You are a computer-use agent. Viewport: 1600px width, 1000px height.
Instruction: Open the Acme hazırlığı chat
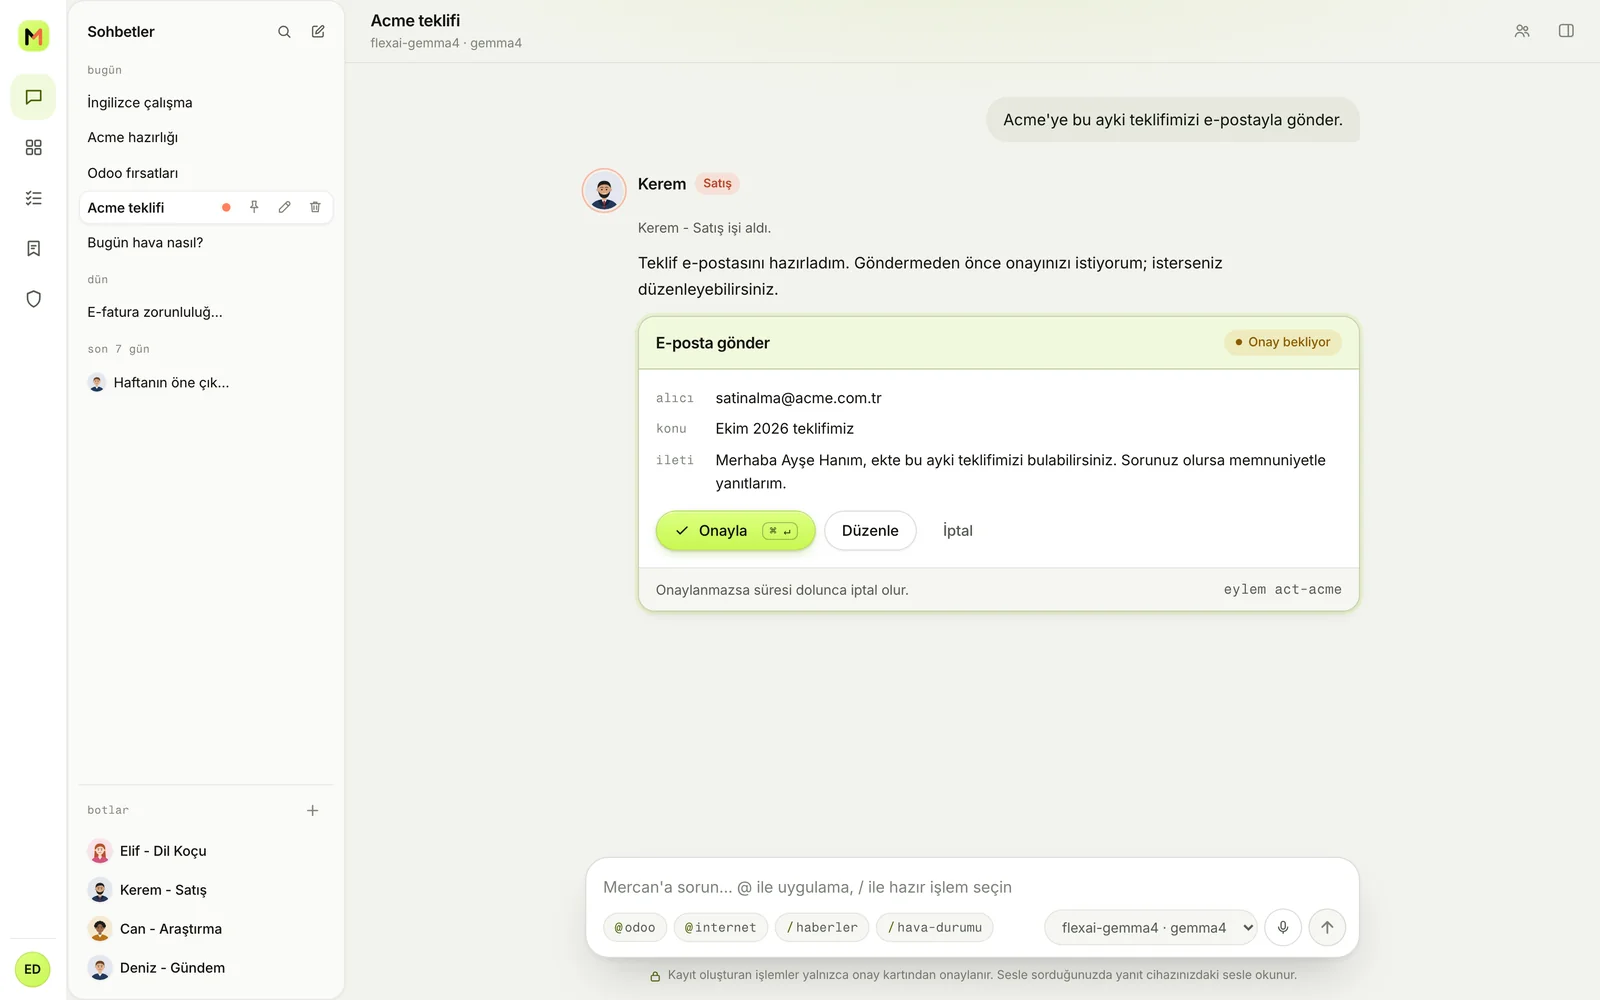click(x=205, y=137)
